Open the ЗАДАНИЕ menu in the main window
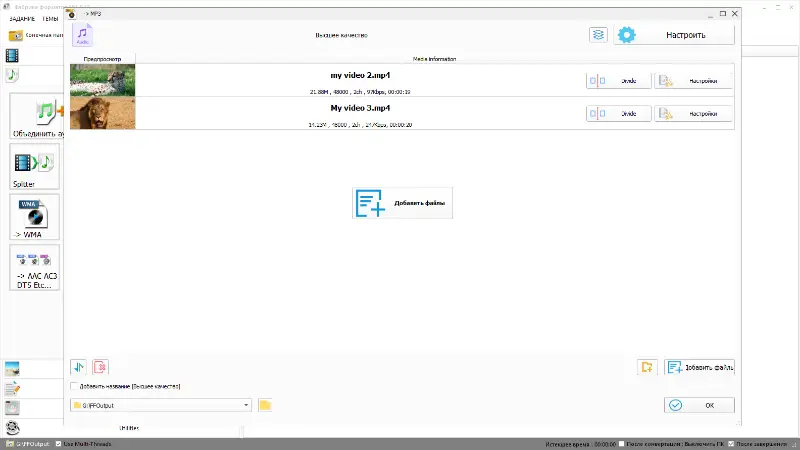This screenshot has width=800, height=450. 22,19
